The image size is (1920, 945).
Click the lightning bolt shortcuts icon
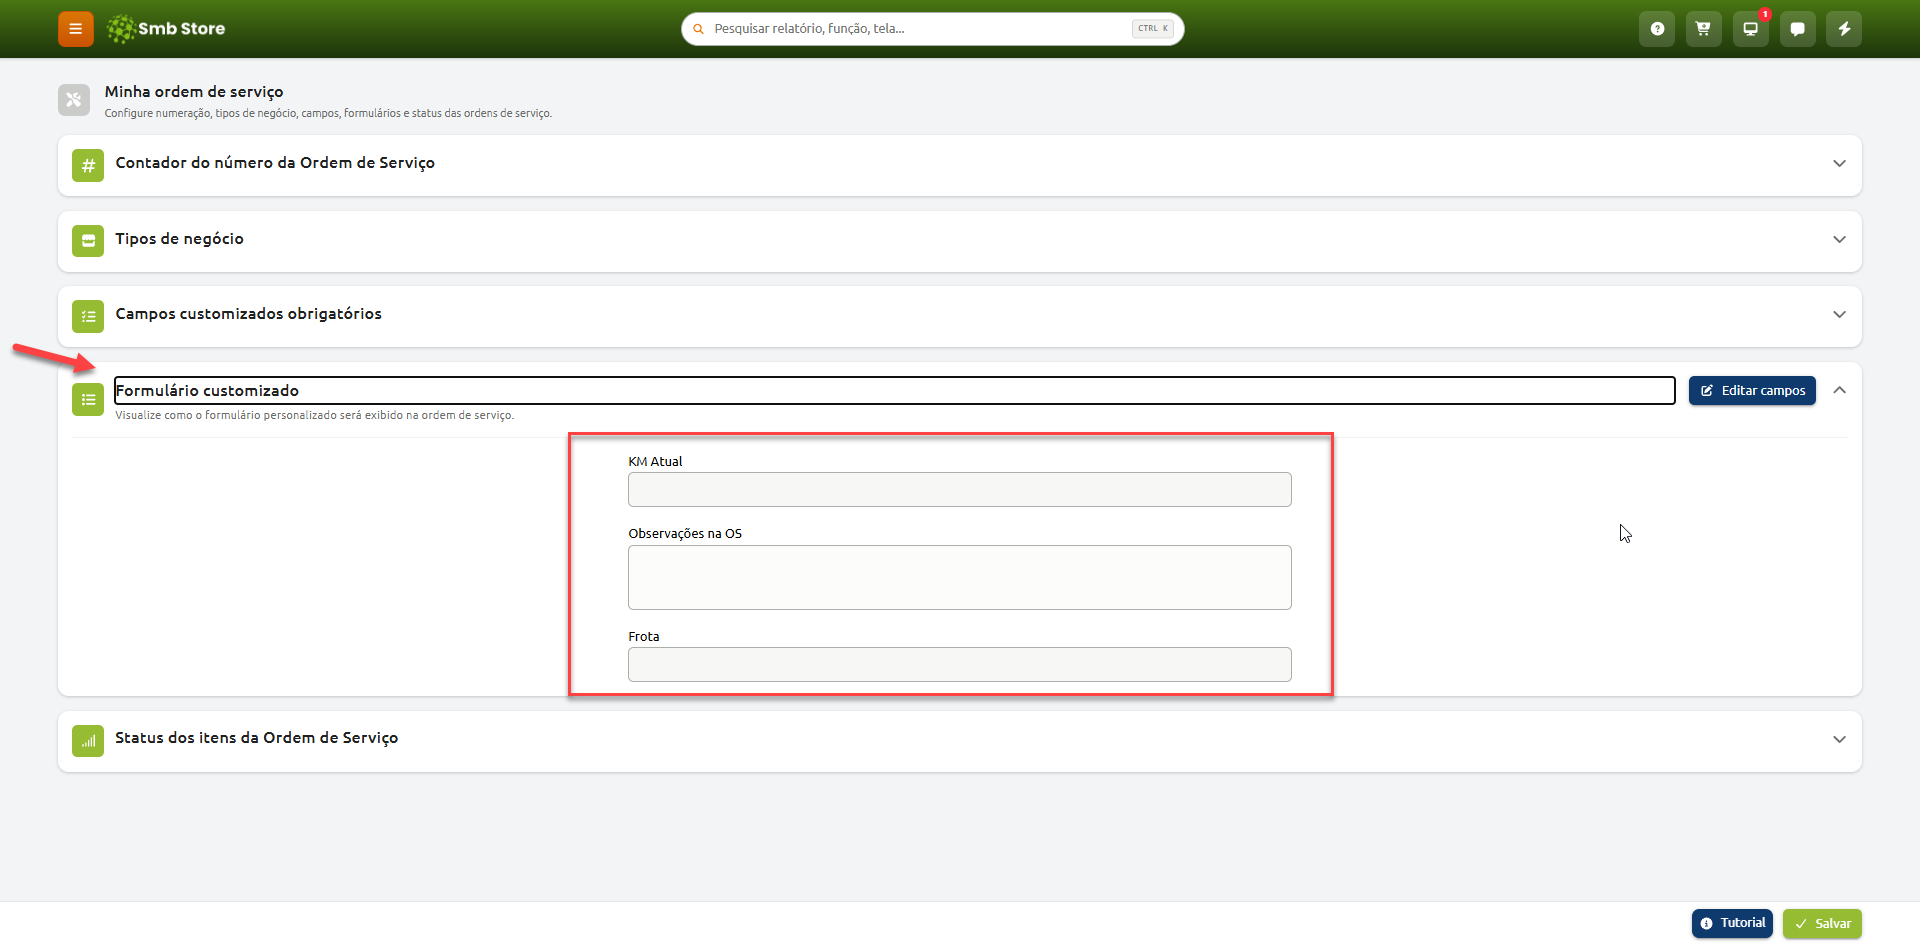point(1844,29)
